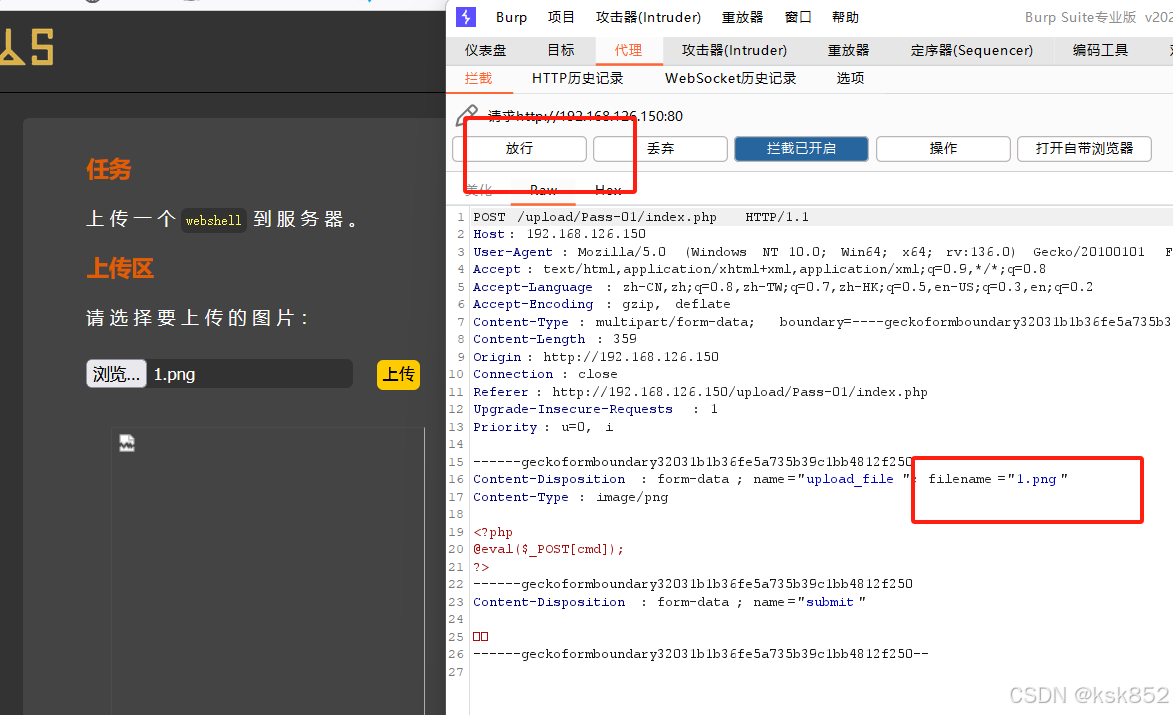This screenshot has width=1173, height=715.
Task: Click the pencil edit icon beside the request URL
Action: (467, 115)
